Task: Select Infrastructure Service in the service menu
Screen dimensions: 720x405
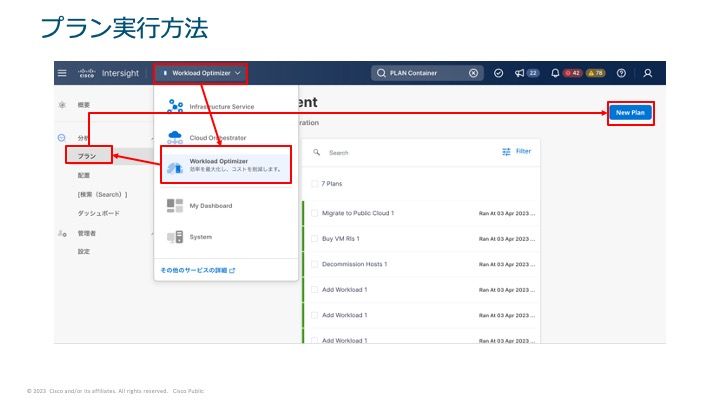Action: tap(226, 107)
